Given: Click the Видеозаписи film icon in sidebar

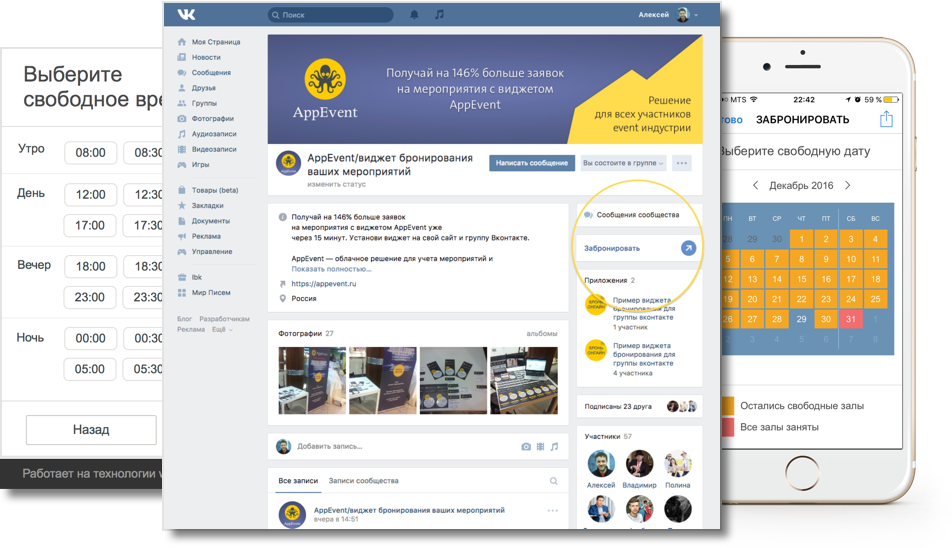Looking at the screenshot, I should point(182,149).
